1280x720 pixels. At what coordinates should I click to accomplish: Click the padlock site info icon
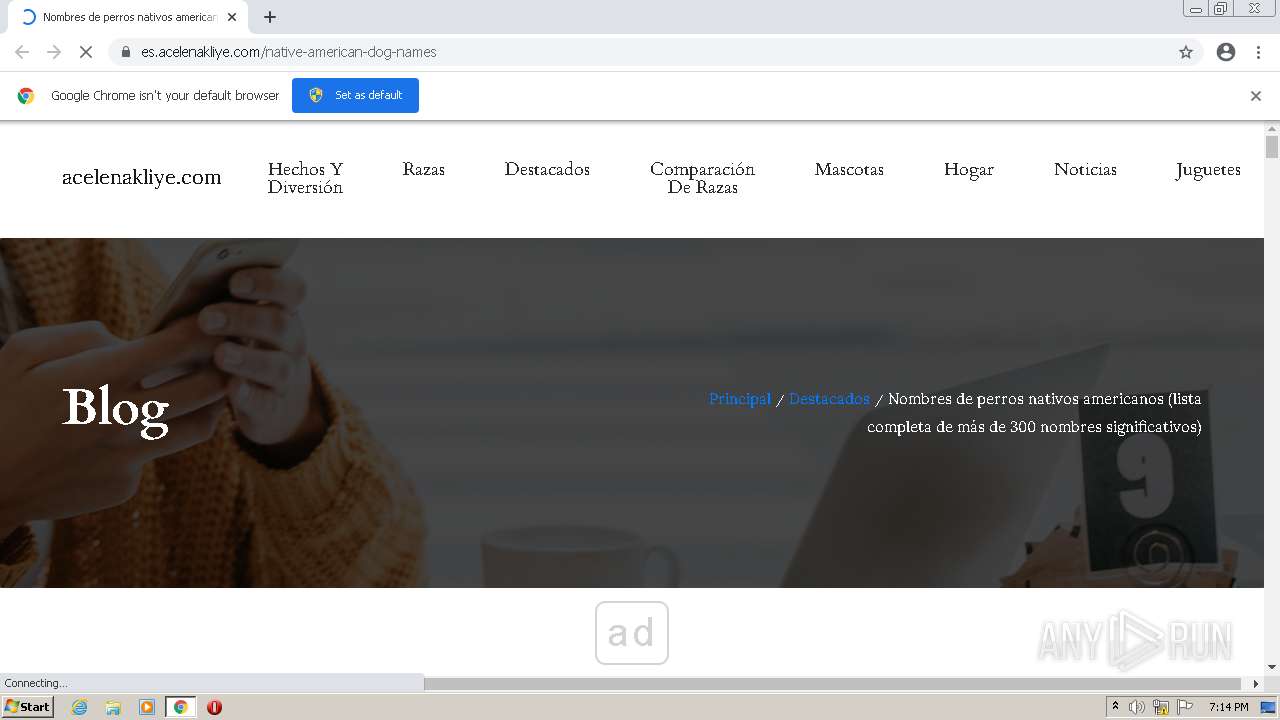(126, 52)
